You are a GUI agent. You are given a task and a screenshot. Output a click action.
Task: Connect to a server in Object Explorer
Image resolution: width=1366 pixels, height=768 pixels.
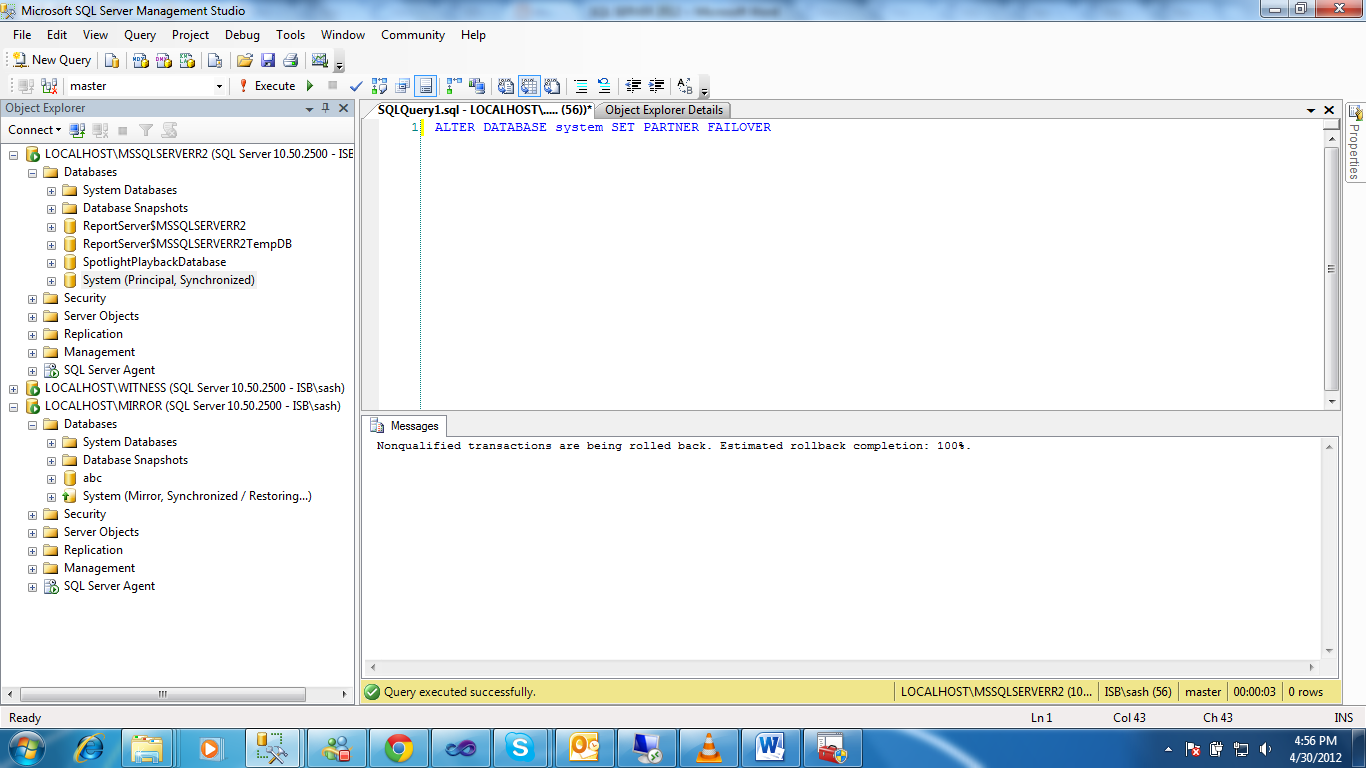(x=31, y=130)
